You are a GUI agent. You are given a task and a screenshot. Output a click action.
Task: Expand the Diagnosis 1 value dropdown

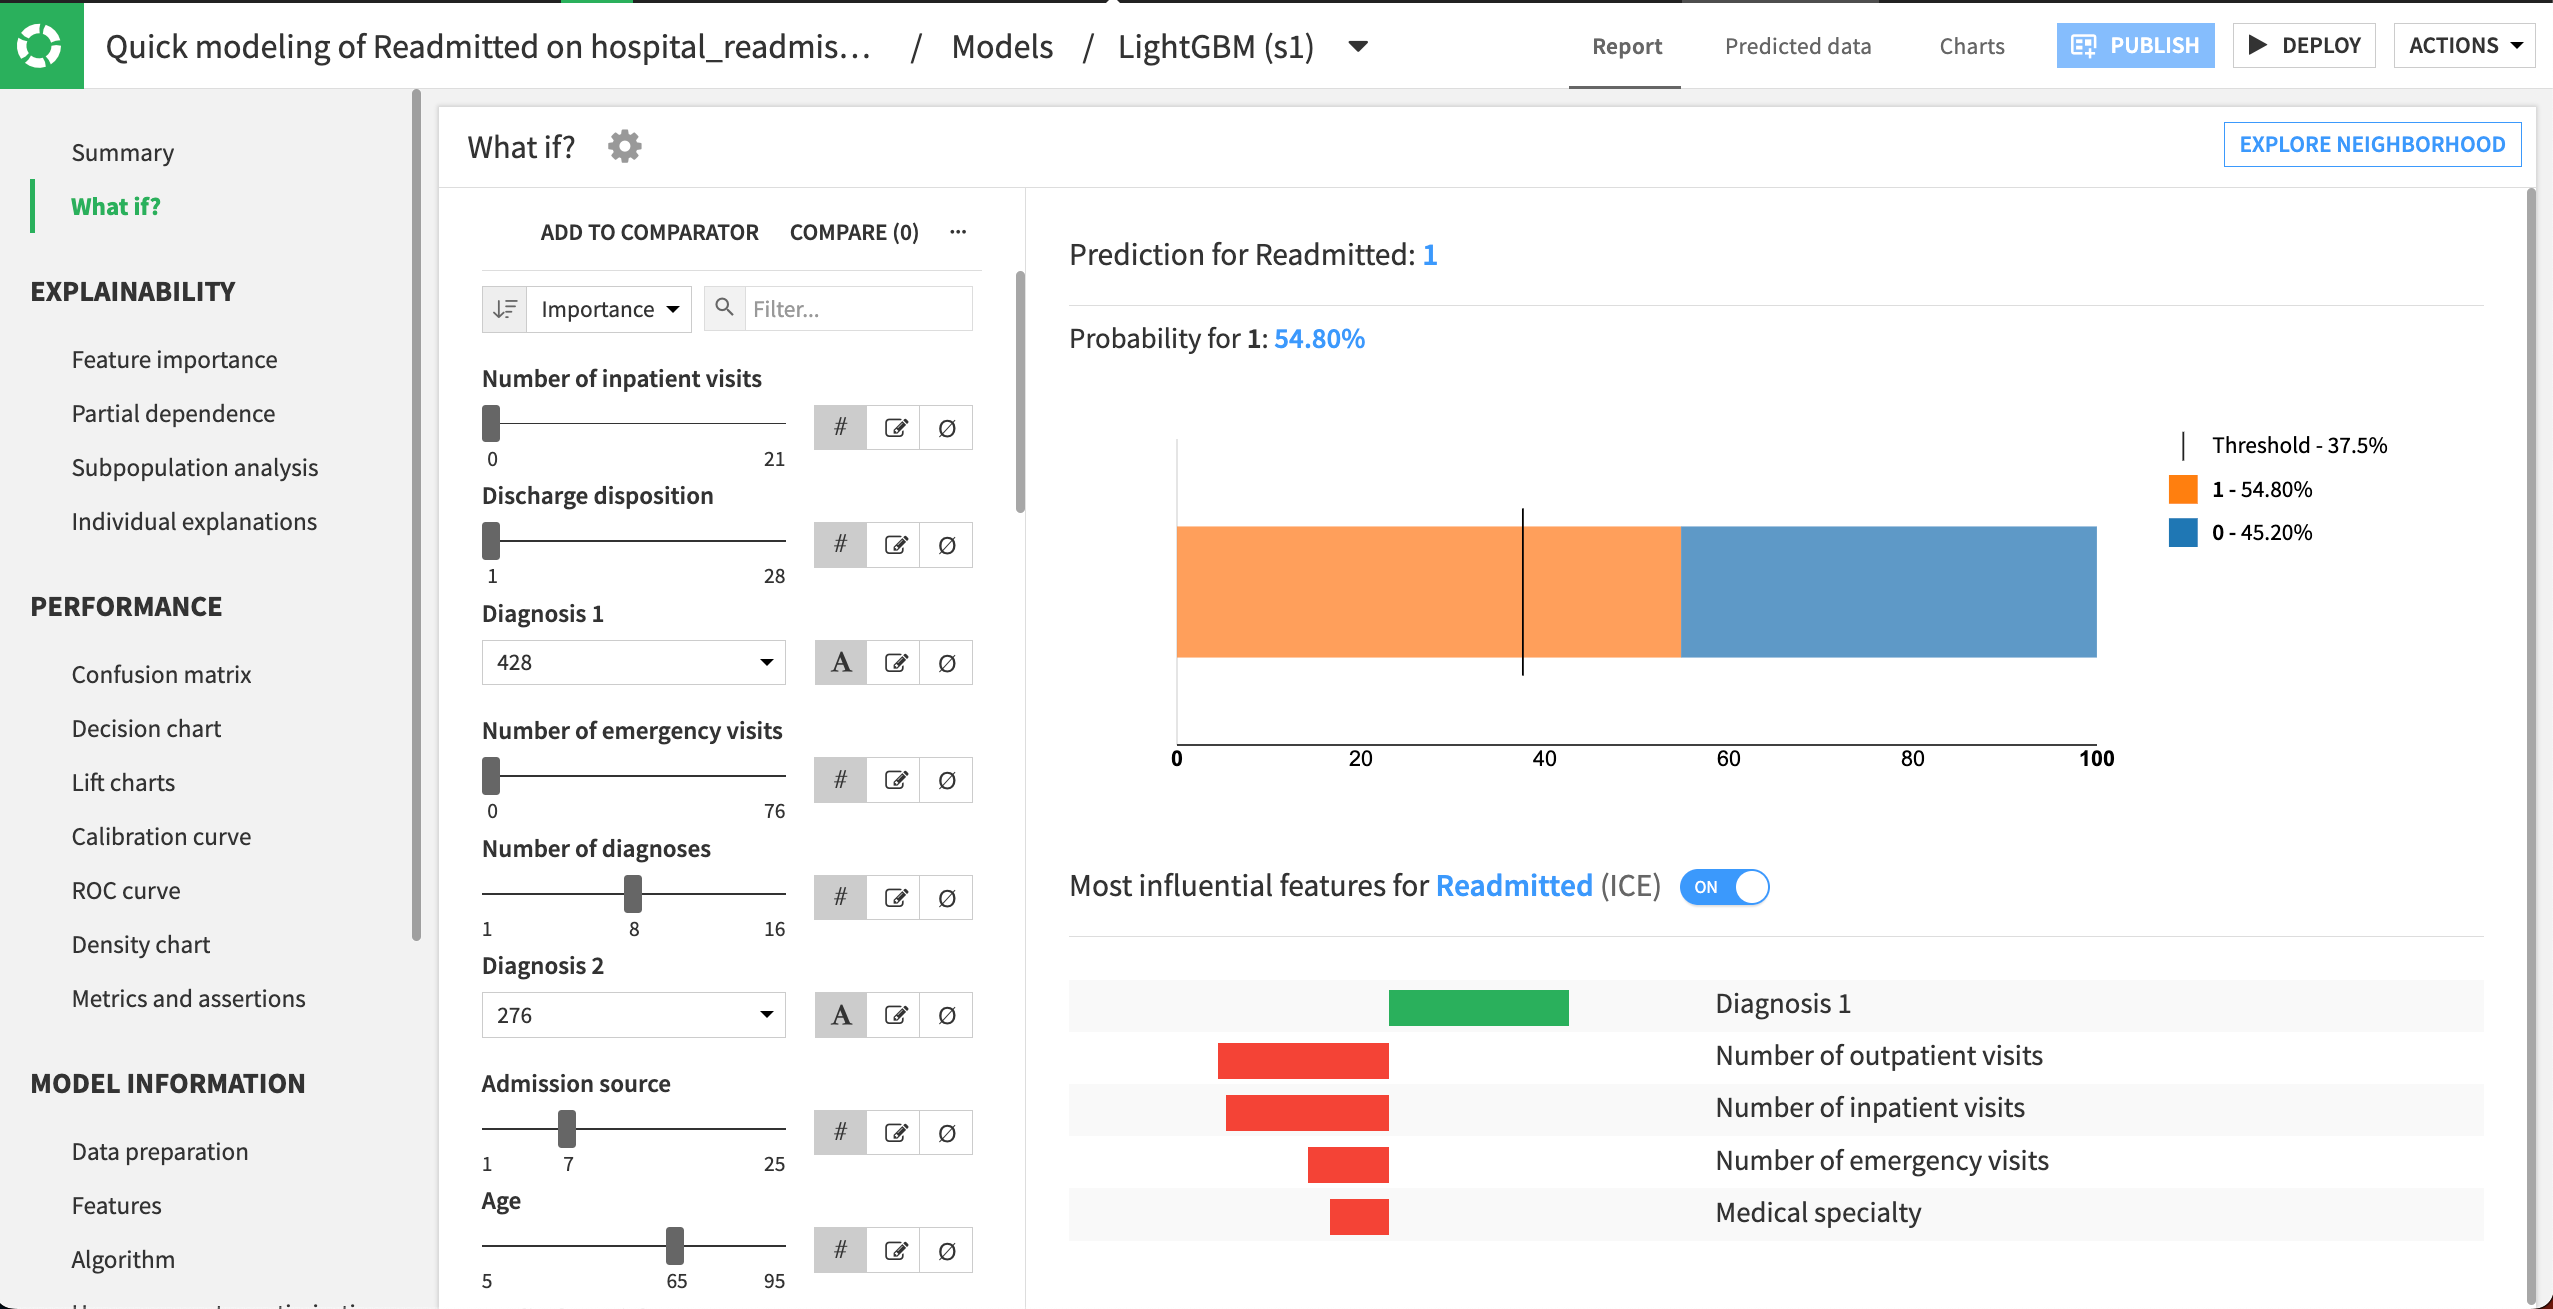[633, 663]
